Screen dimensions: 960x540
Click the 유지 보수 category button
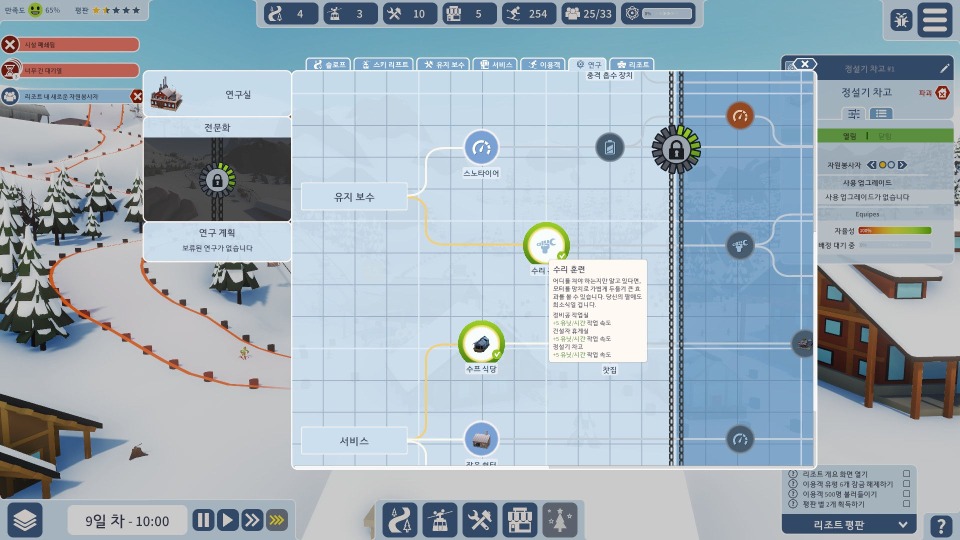(354, 197)
